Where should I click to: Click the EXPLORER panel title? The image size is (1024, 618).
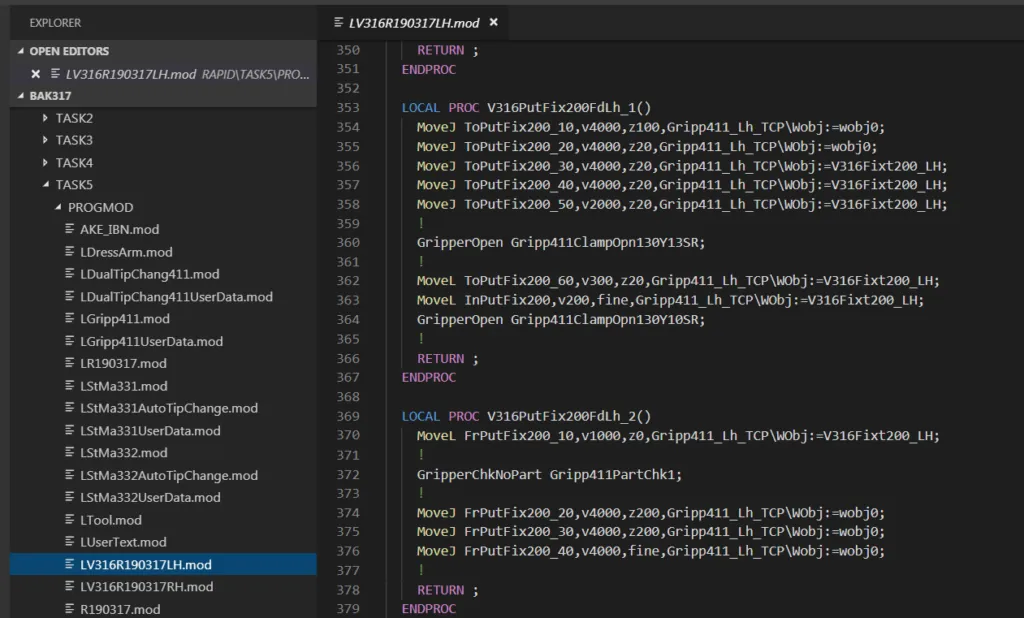[56, 23]
